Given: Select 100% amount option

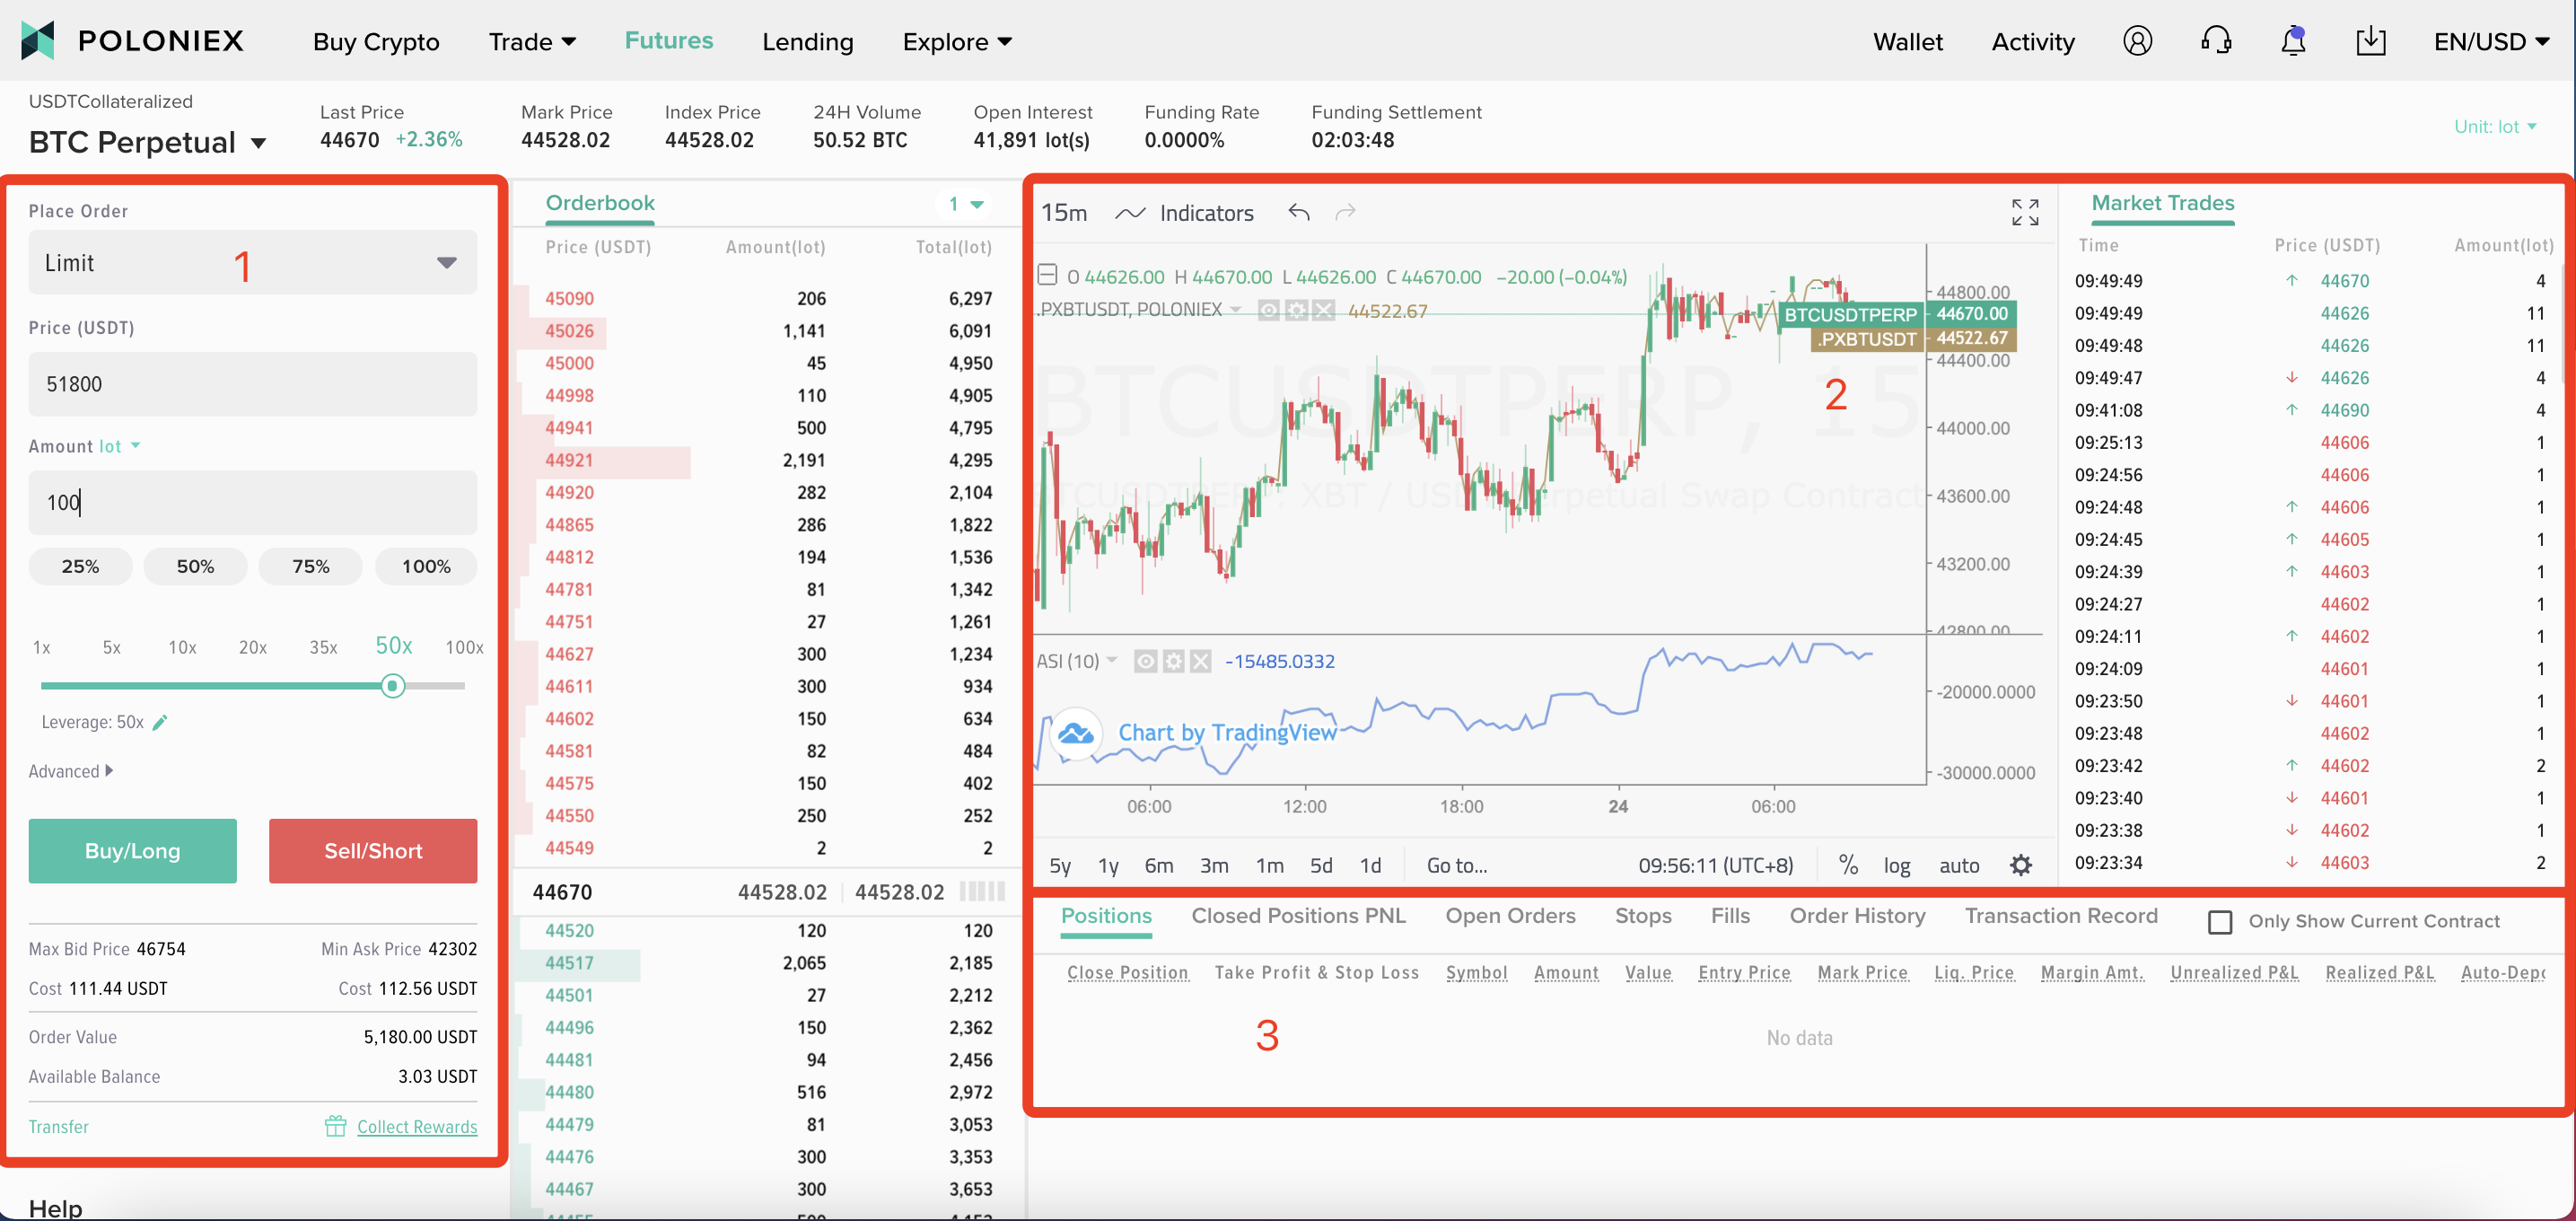Looking at the screenshot, I should (x=426, y=566).
